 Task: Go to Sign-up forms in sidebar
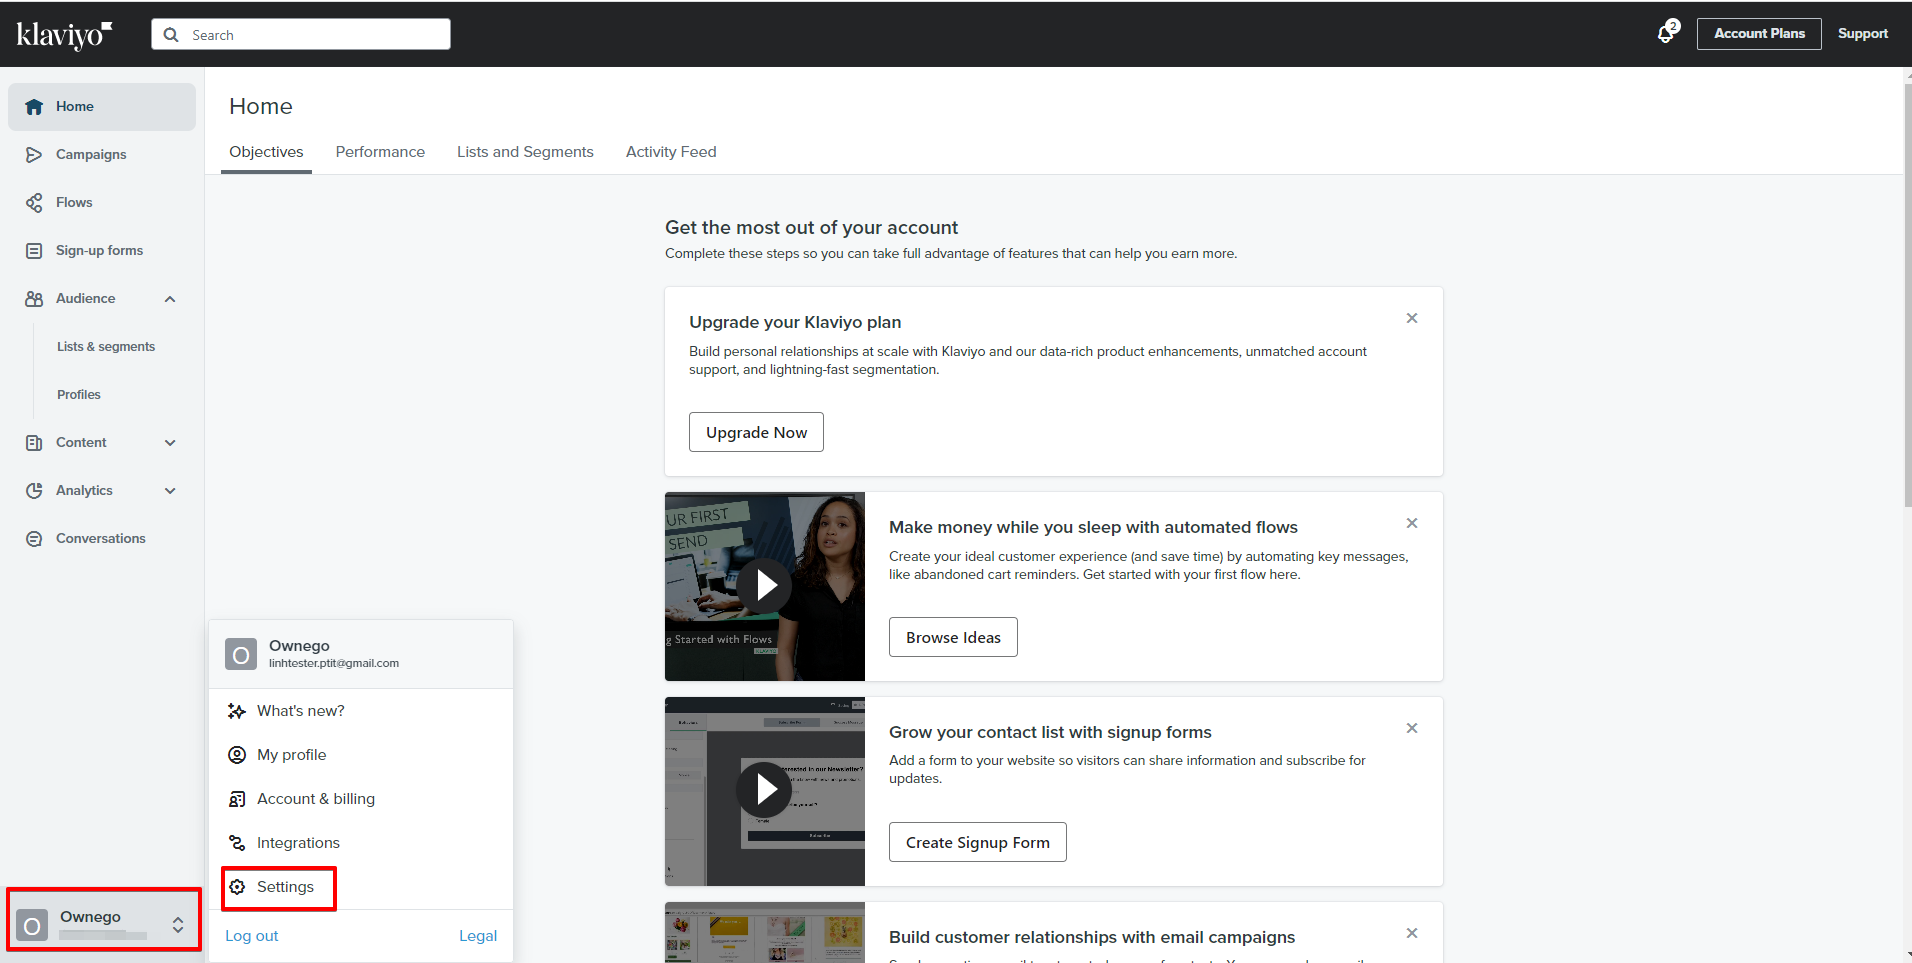pos(102,251)
